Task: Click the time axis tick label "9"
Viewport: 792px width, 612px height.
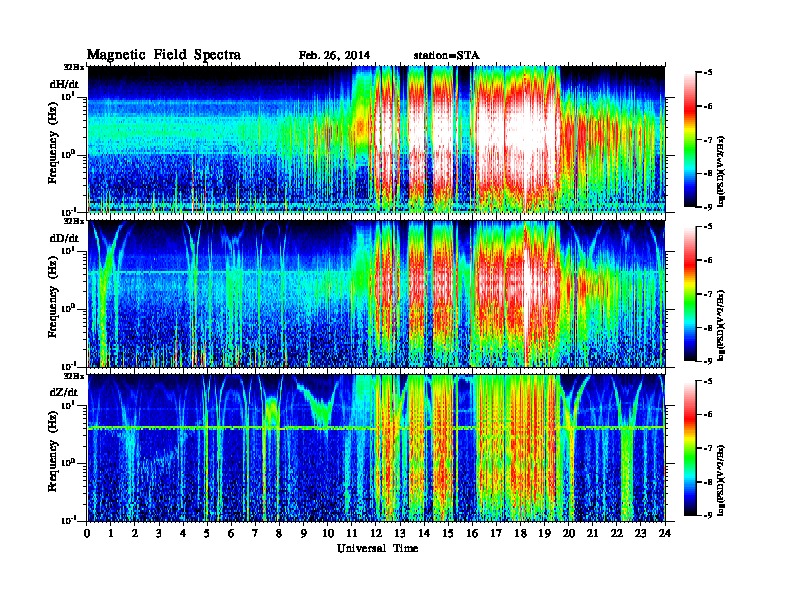Action: click(304, 533)
